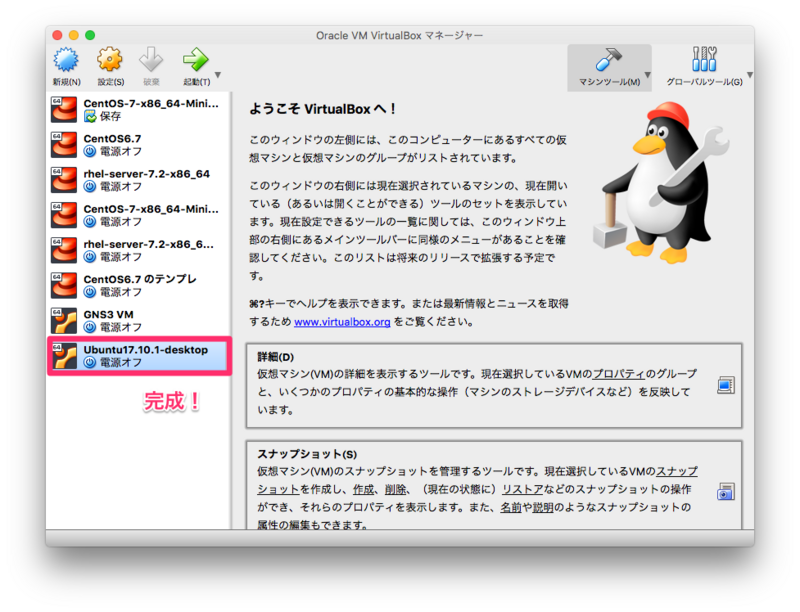Close the VirtualBox Manager window
The width and height of the screenshot is (800, 612).
pos(57,35)
